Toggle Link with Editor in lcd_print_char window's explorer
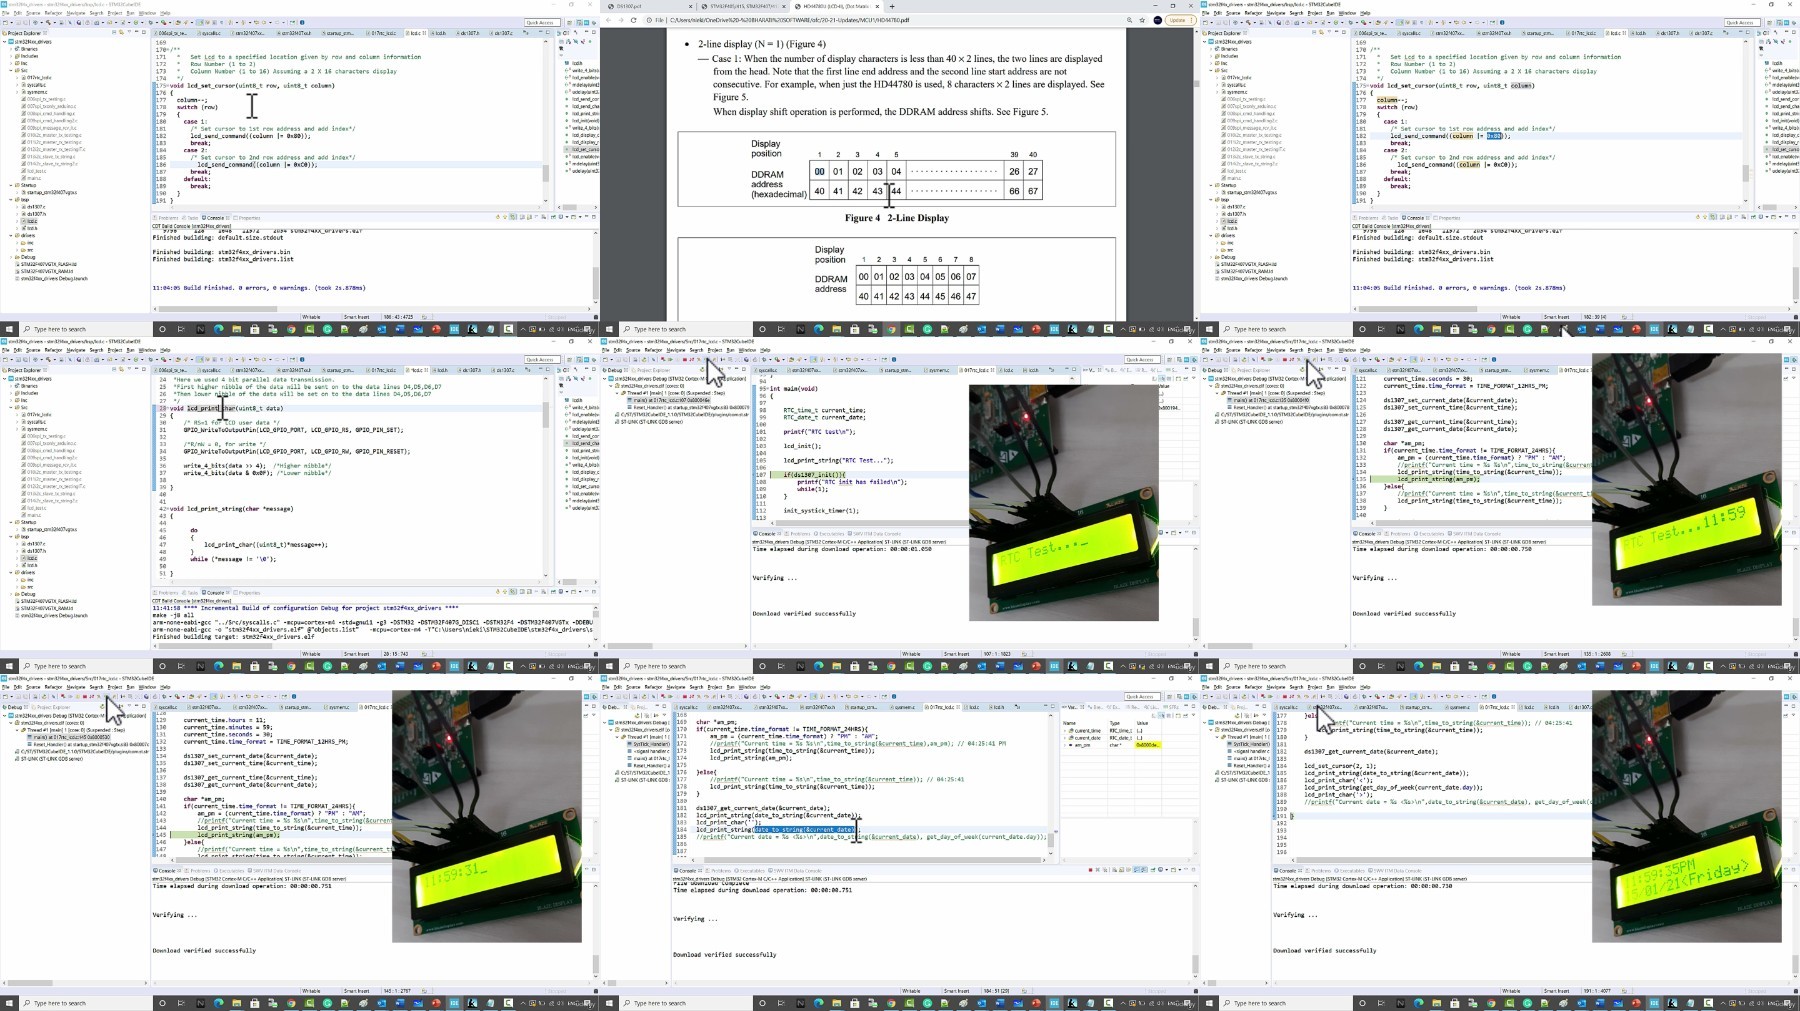 coord(121,369)
